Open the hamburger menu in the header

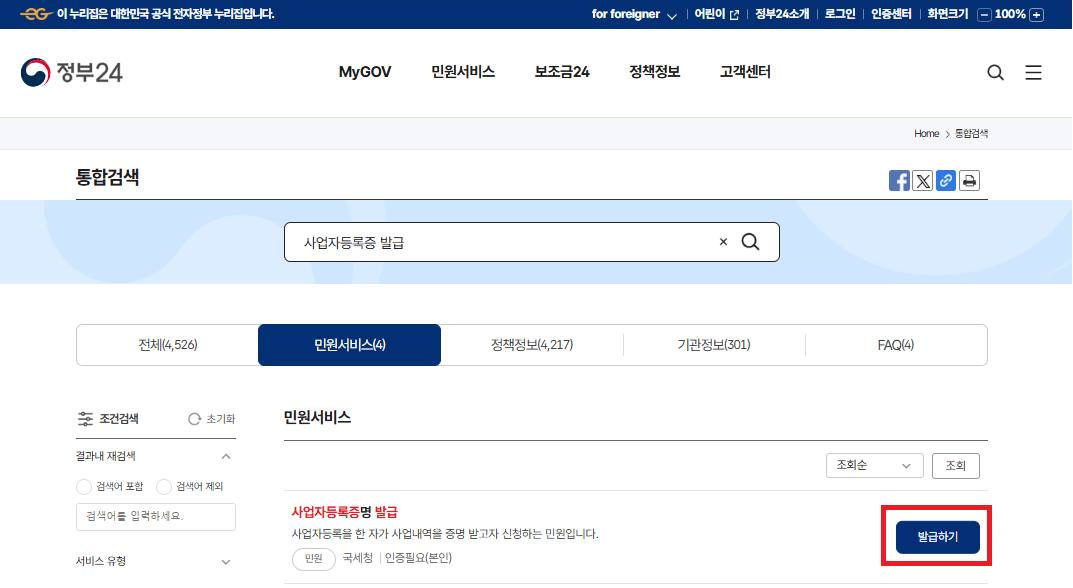[1034, 72]
